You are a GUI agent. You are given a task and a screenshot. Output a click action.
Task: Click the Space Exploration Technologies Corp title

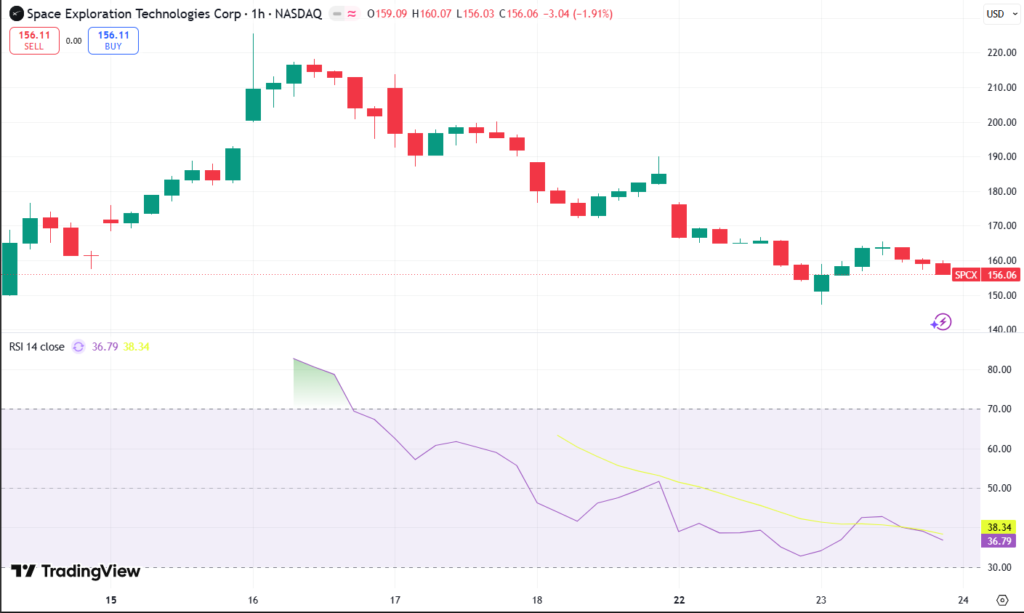point(134,14)
